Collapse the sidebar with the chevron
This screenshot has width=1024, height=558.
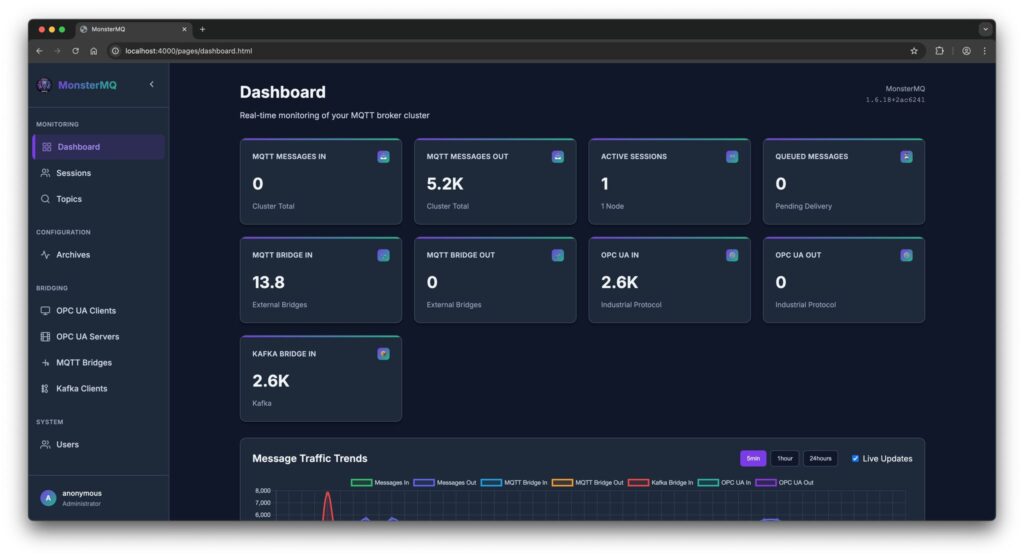[x=152, y=84]
